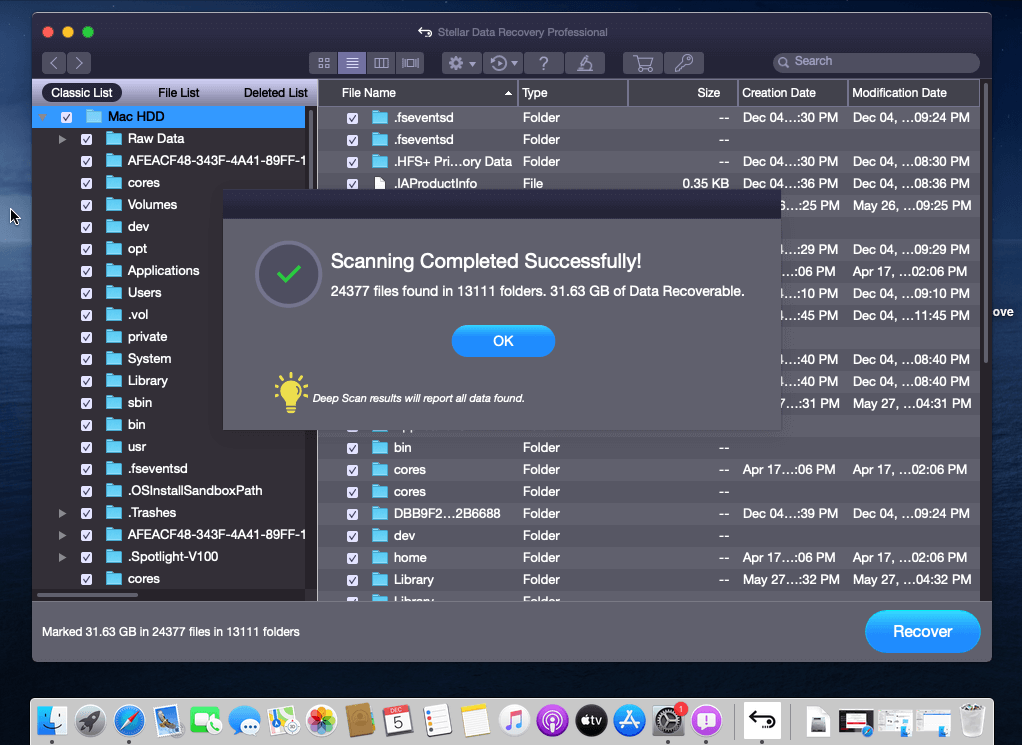Viewport: 1022px width, 745px height.
Task: Open the gear settings menu
Action: pyautogui.click(x=461, y=63)
